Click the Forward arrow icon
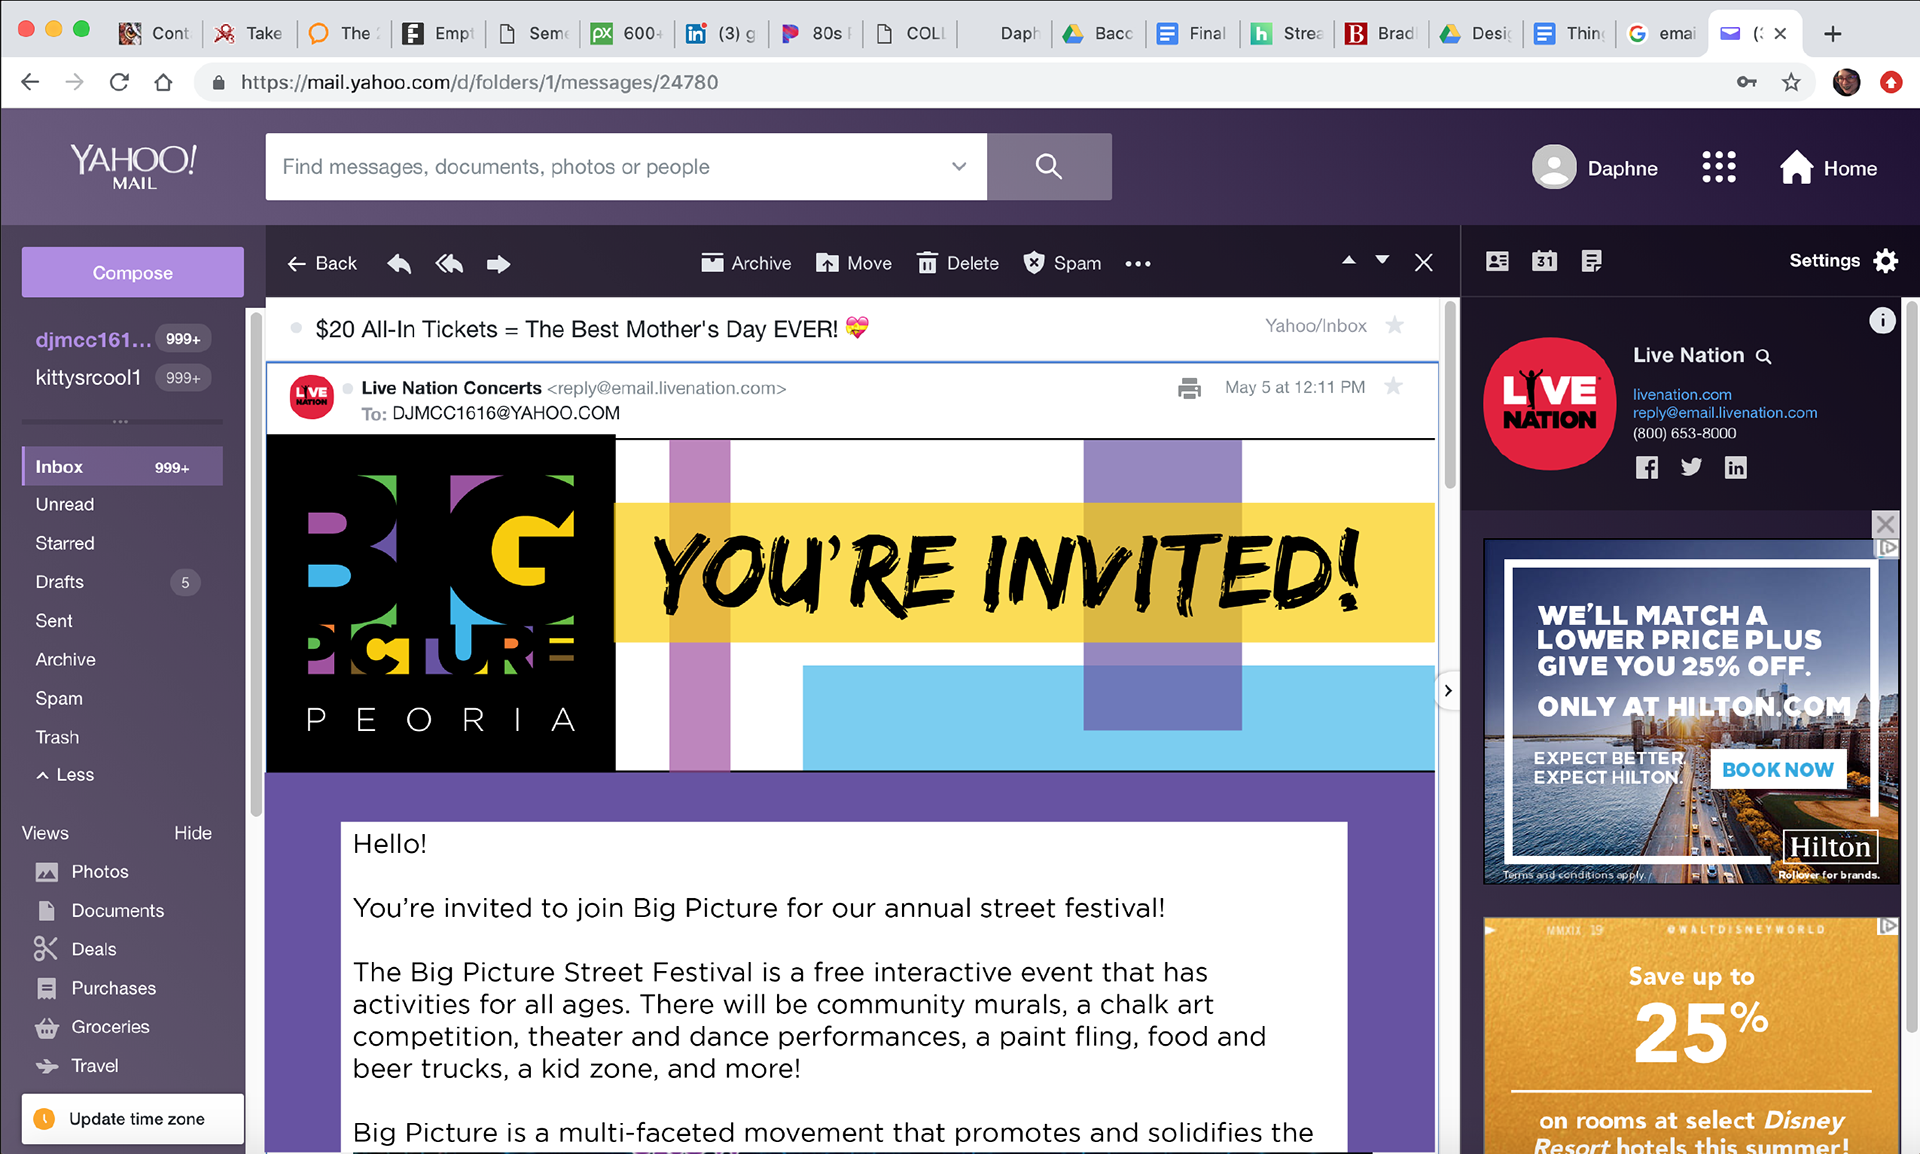 [498, 264]
